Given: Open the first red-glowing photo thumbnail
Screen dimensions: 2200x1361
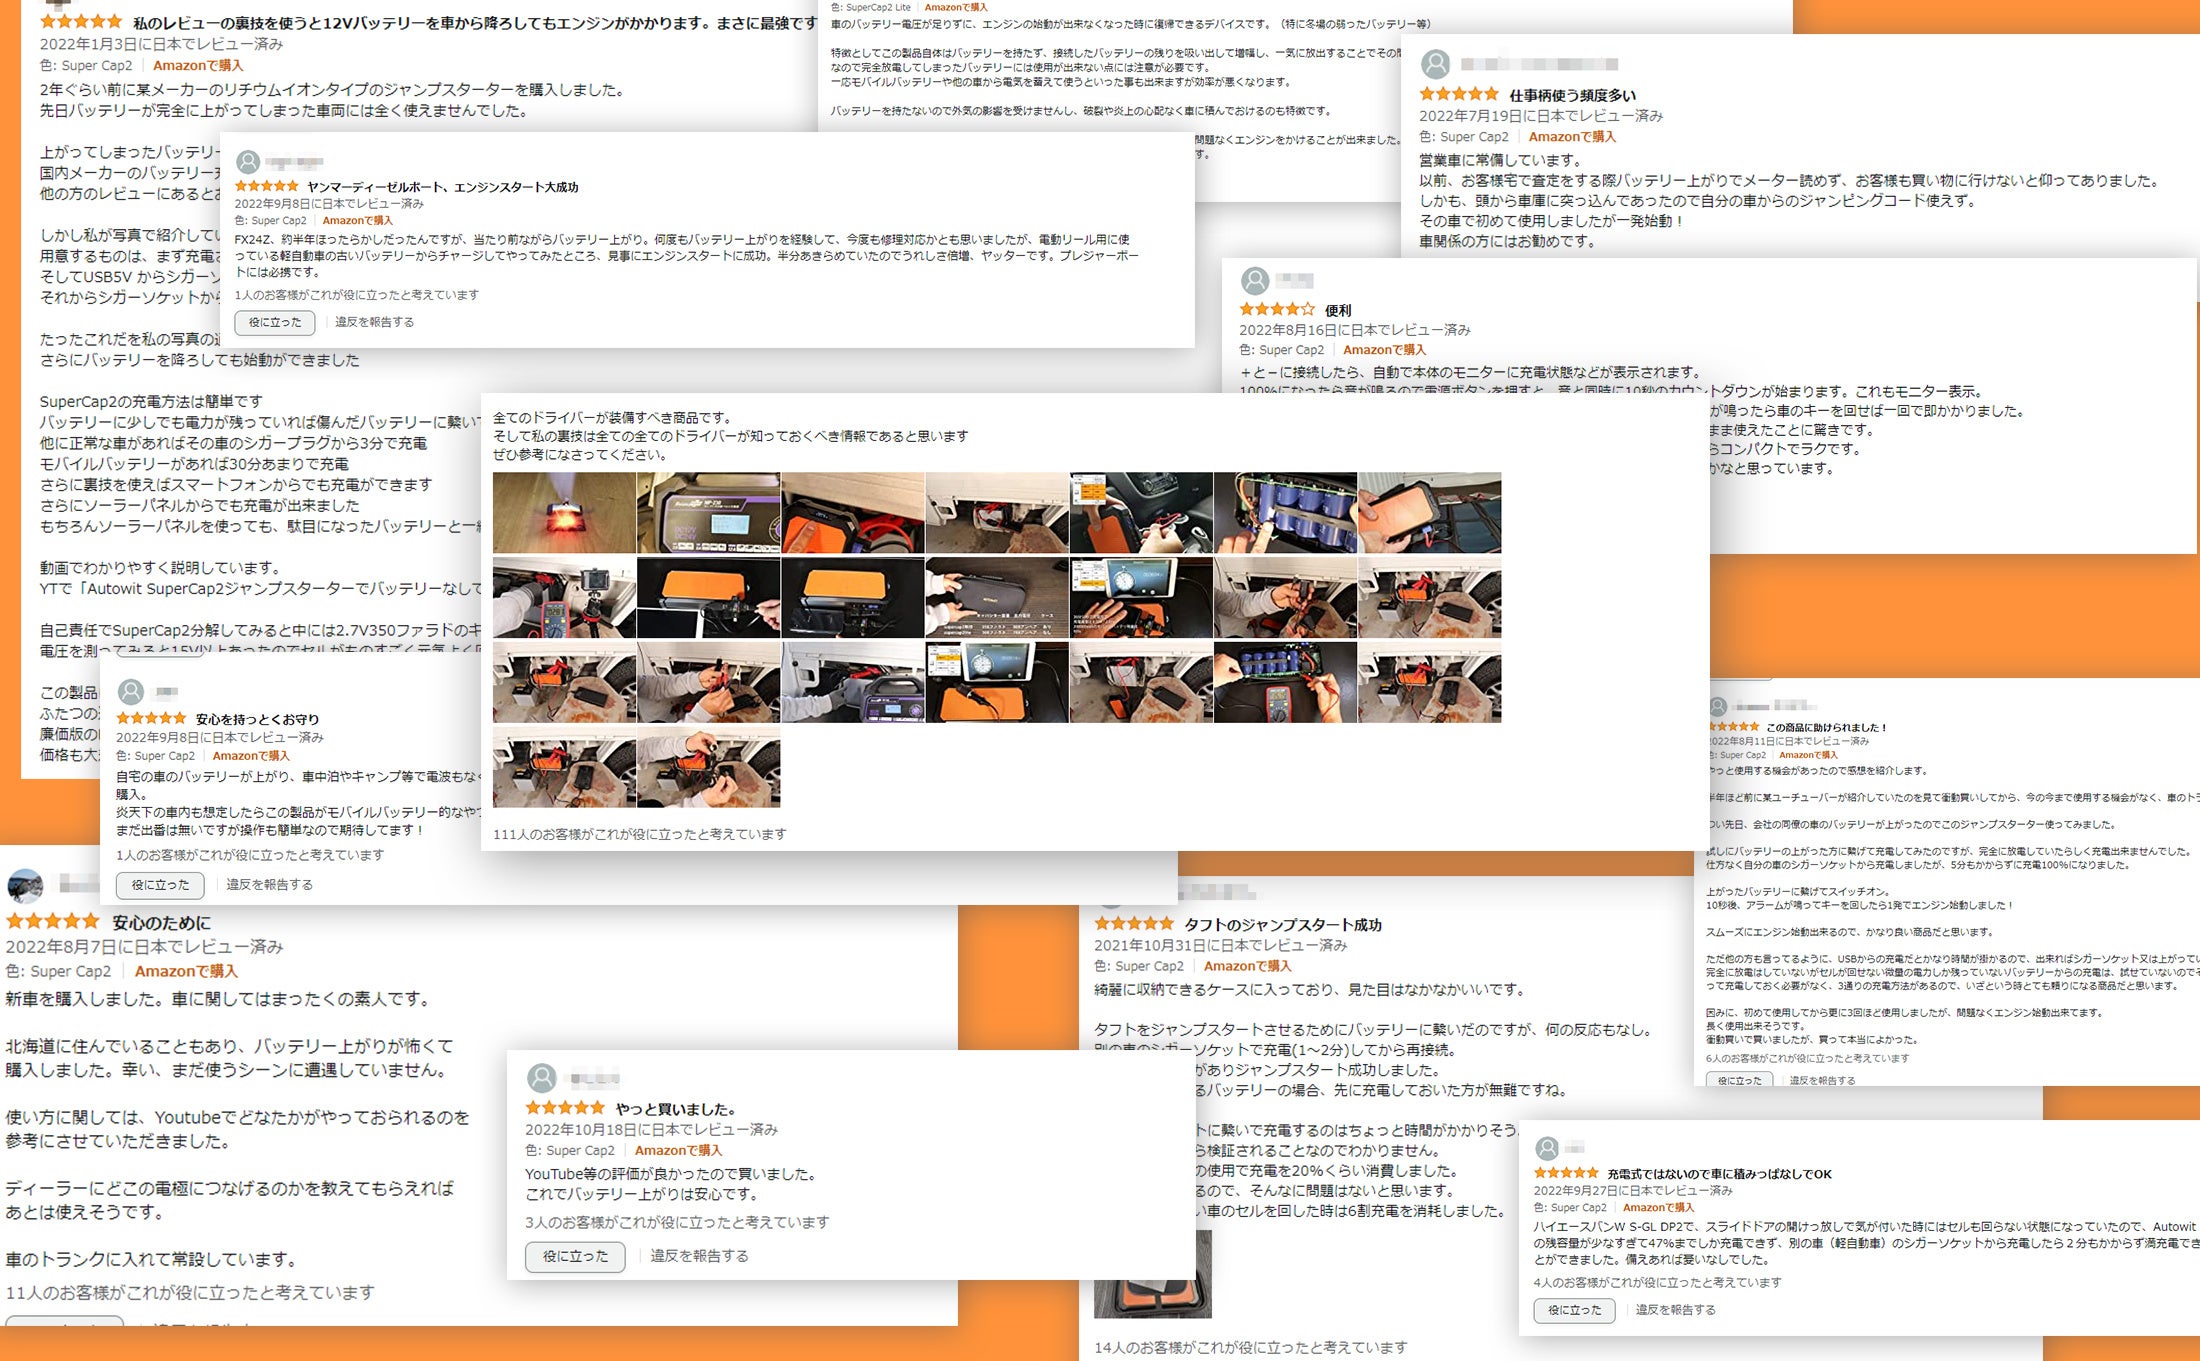Looking at the screenshot, I should [564, 513].
